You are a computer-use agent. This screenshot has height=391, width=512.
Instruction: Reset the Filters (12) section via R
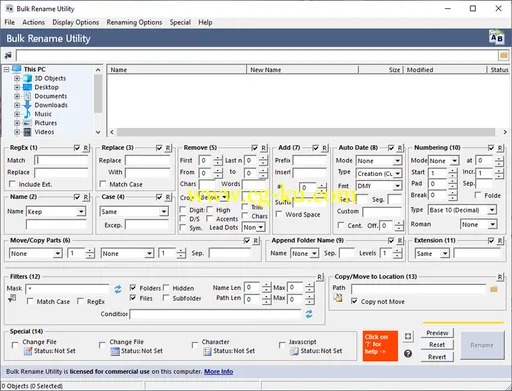click(x=320, y=277)
